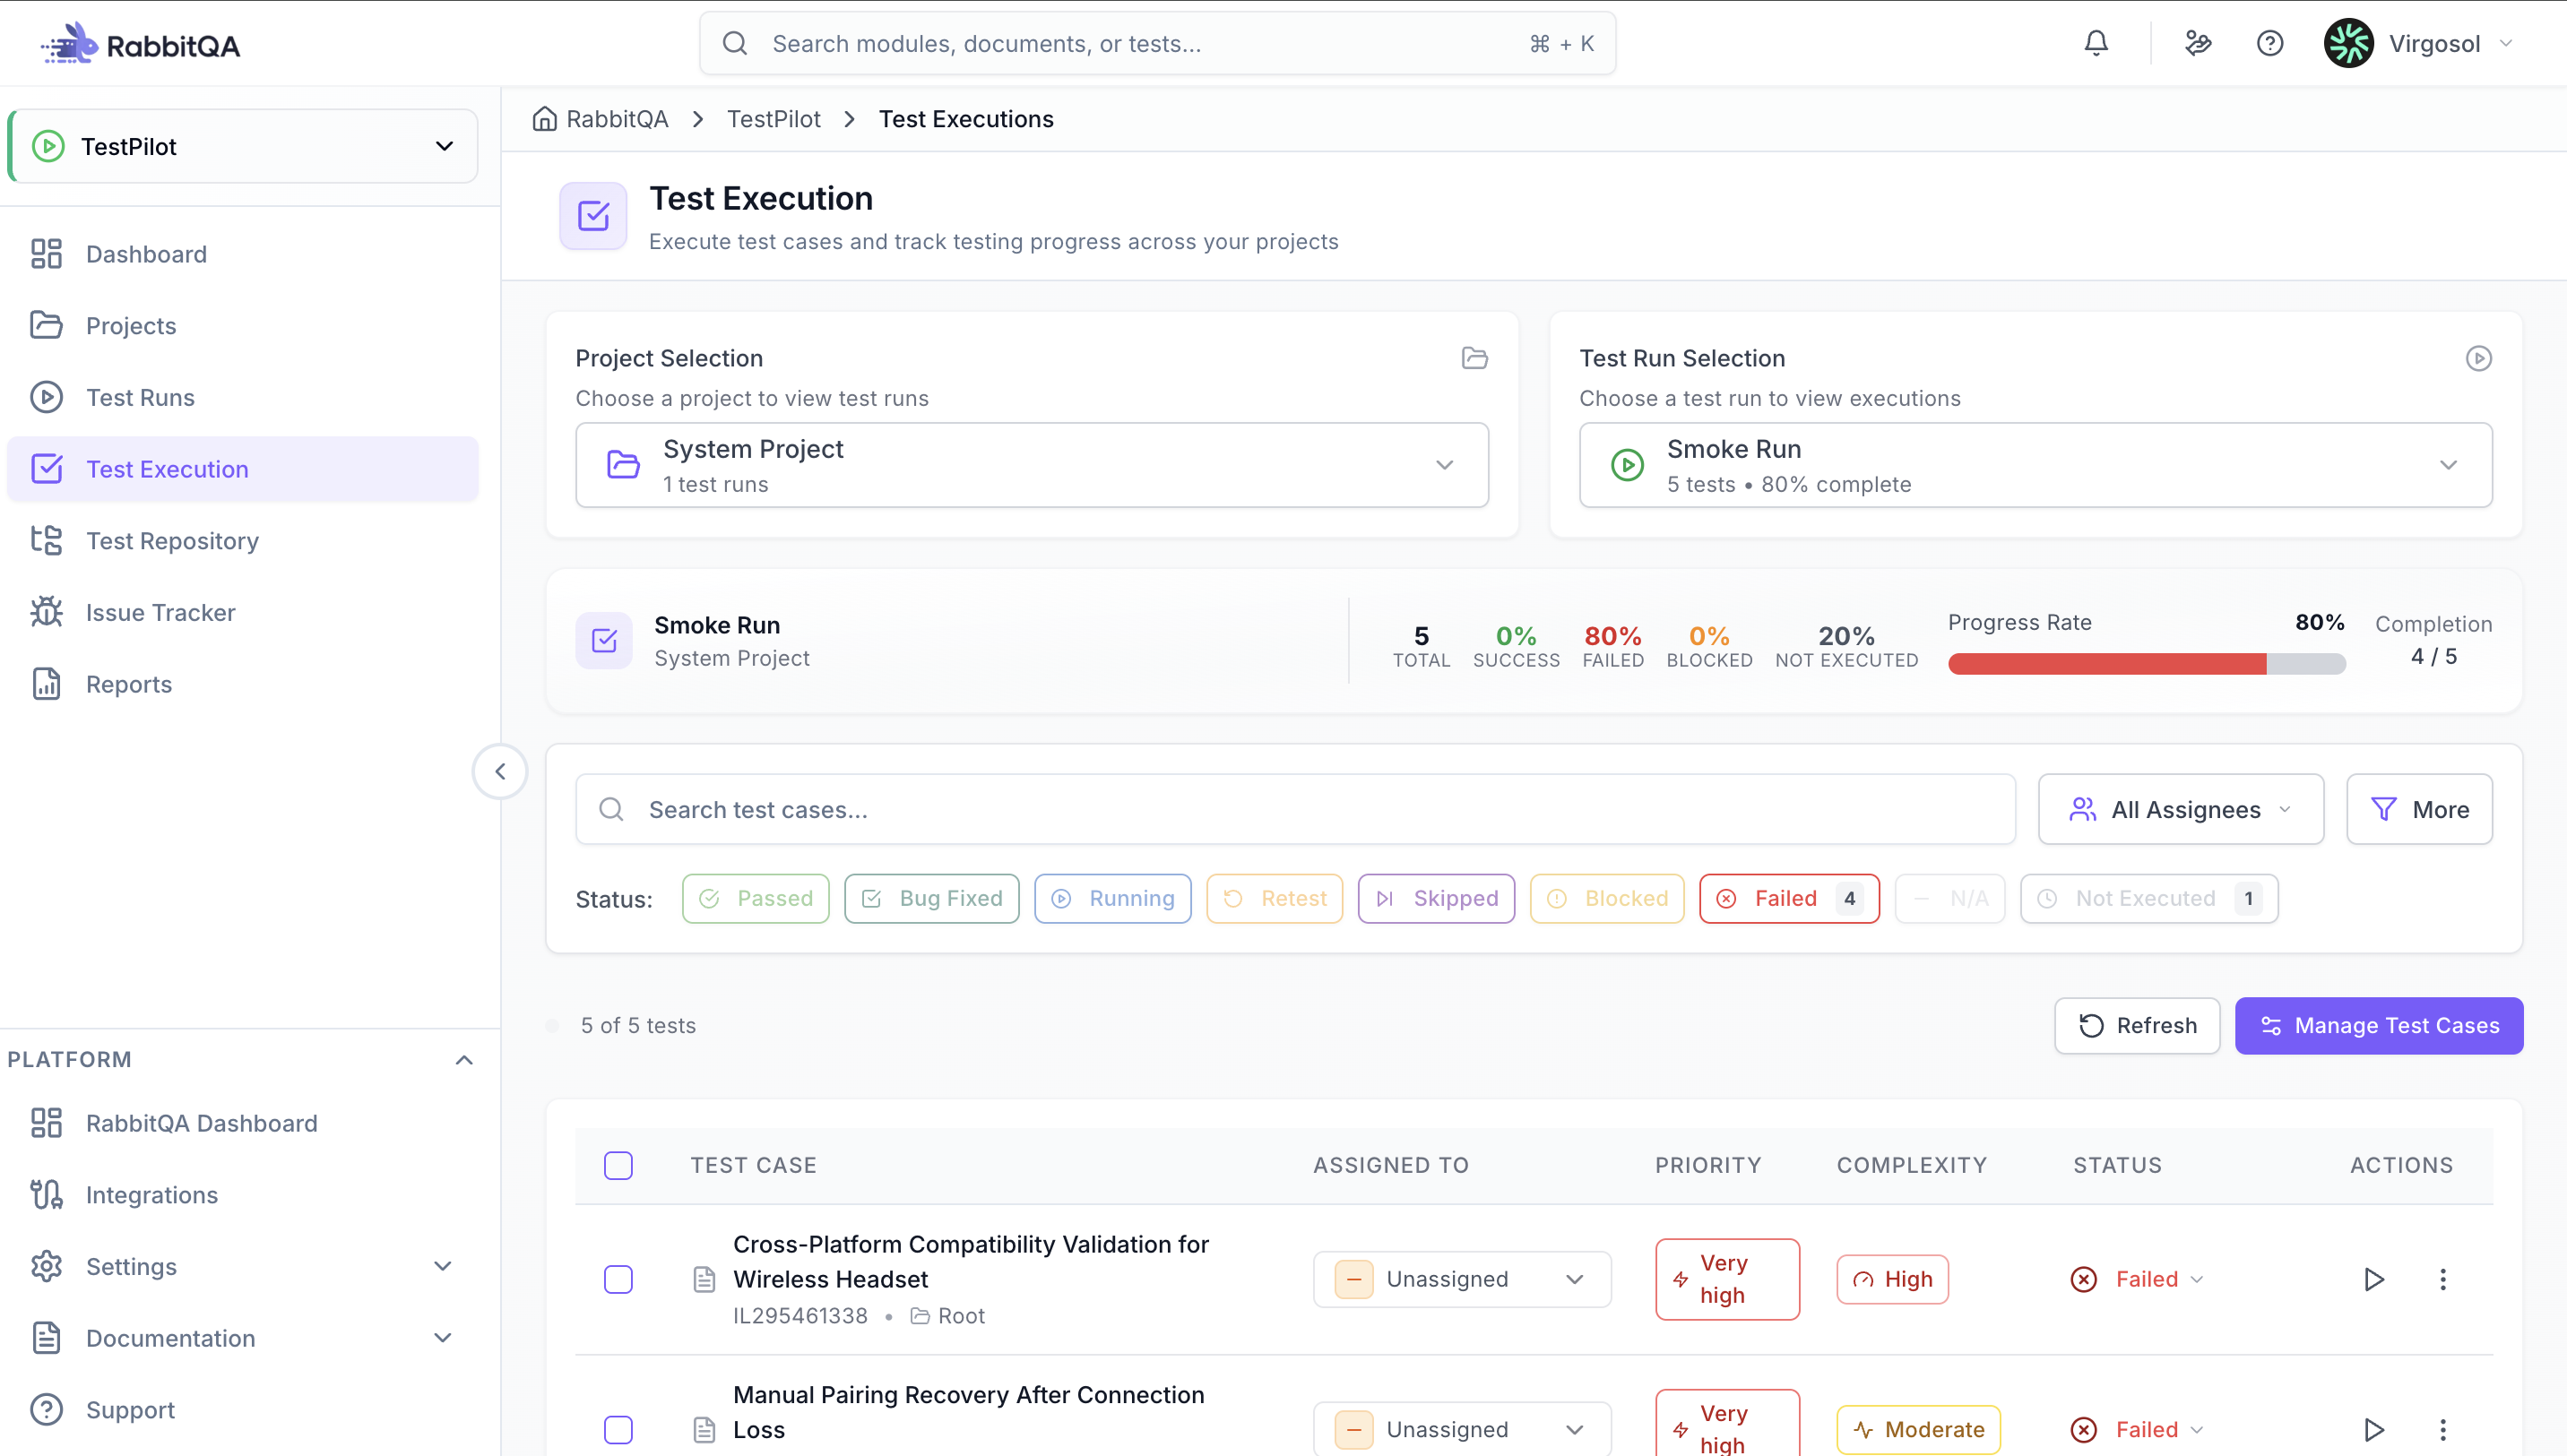The image size is (2567, 1456).
Task: Run the Cross-Platform Compatibility test play icon
Action: point(2374,1279)
